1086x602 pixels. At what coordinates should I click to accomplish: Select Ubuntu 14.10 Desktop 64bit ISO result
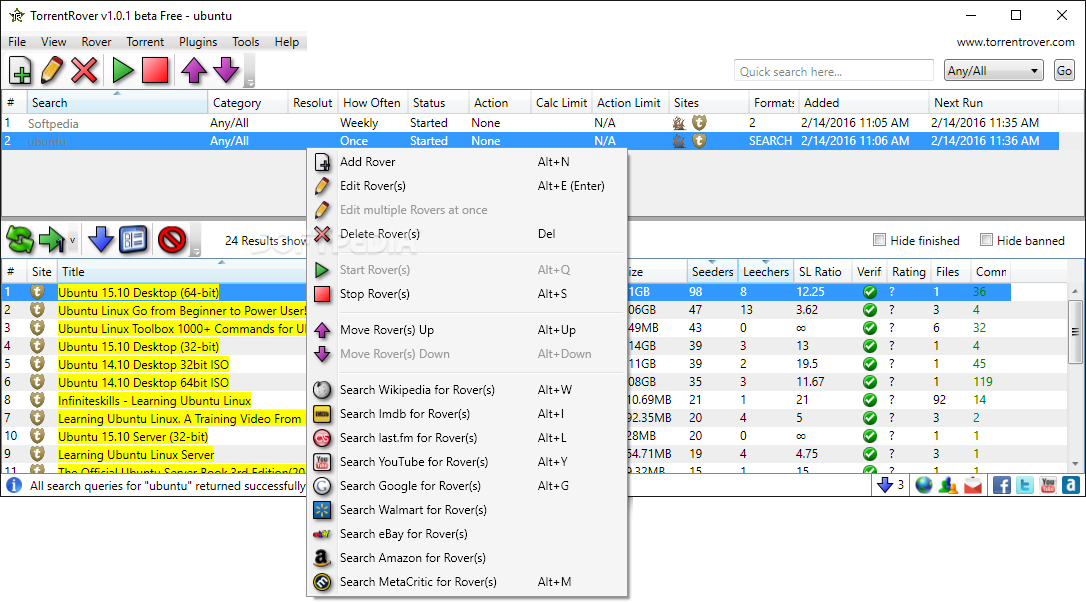point(143,382)
